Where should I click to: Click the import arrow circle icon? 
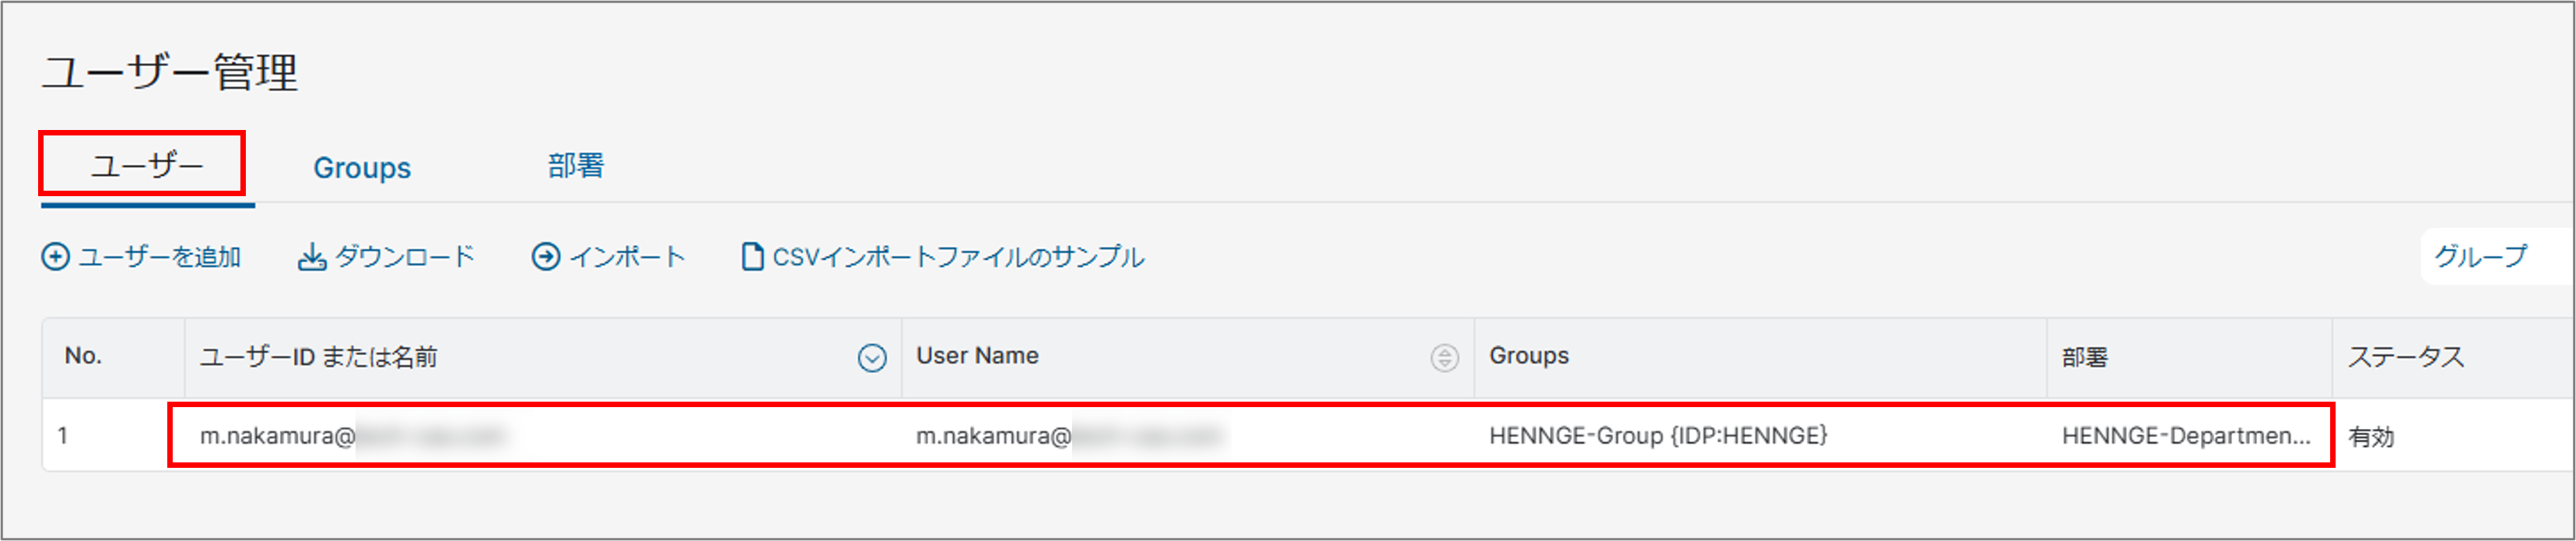546,257
